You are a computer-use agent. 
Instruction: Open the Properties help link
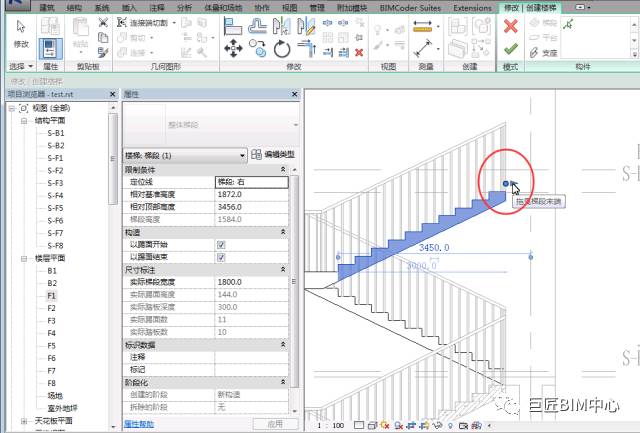tap(139, 424)
